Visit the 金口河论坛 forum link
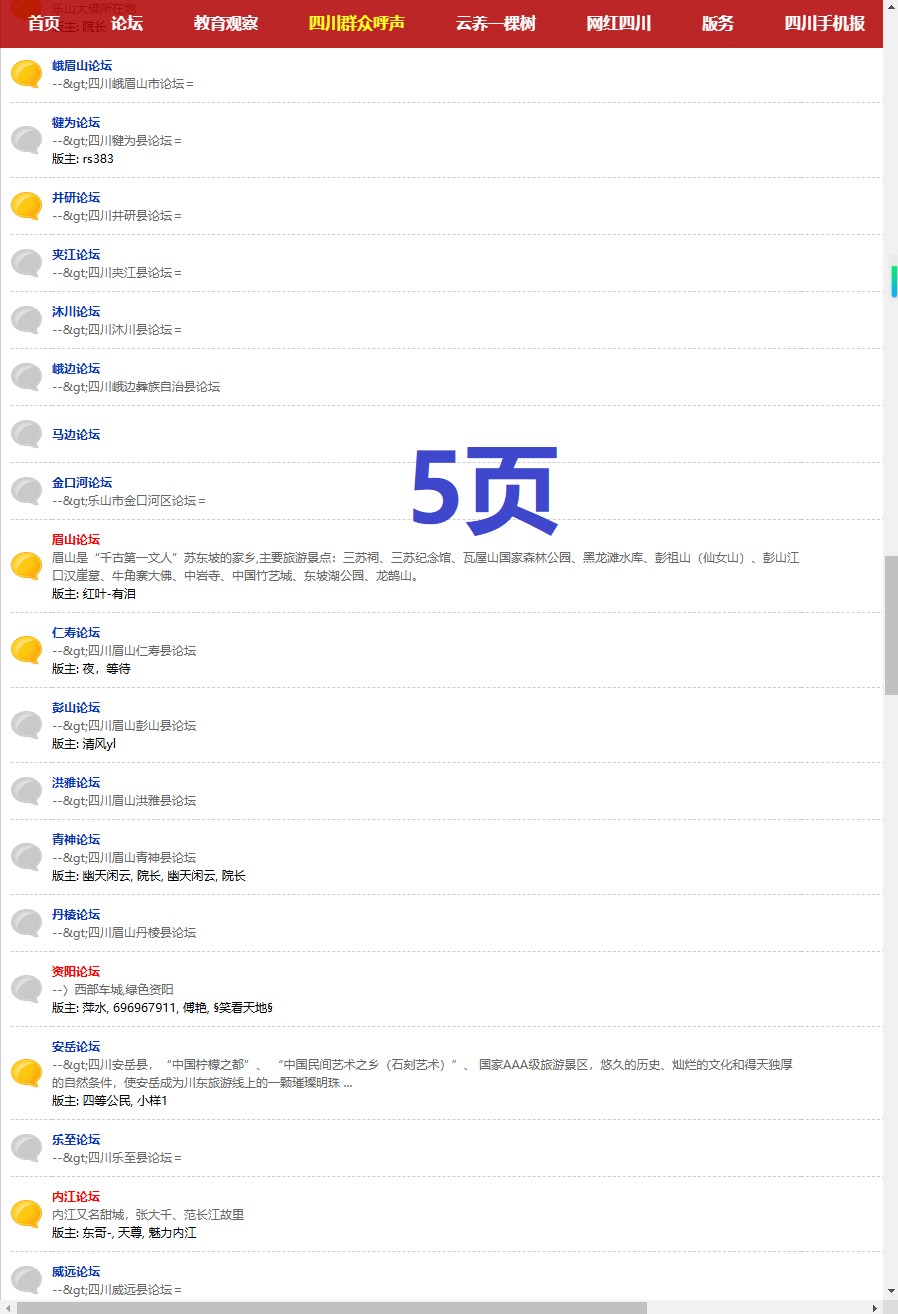 point(82,483)
